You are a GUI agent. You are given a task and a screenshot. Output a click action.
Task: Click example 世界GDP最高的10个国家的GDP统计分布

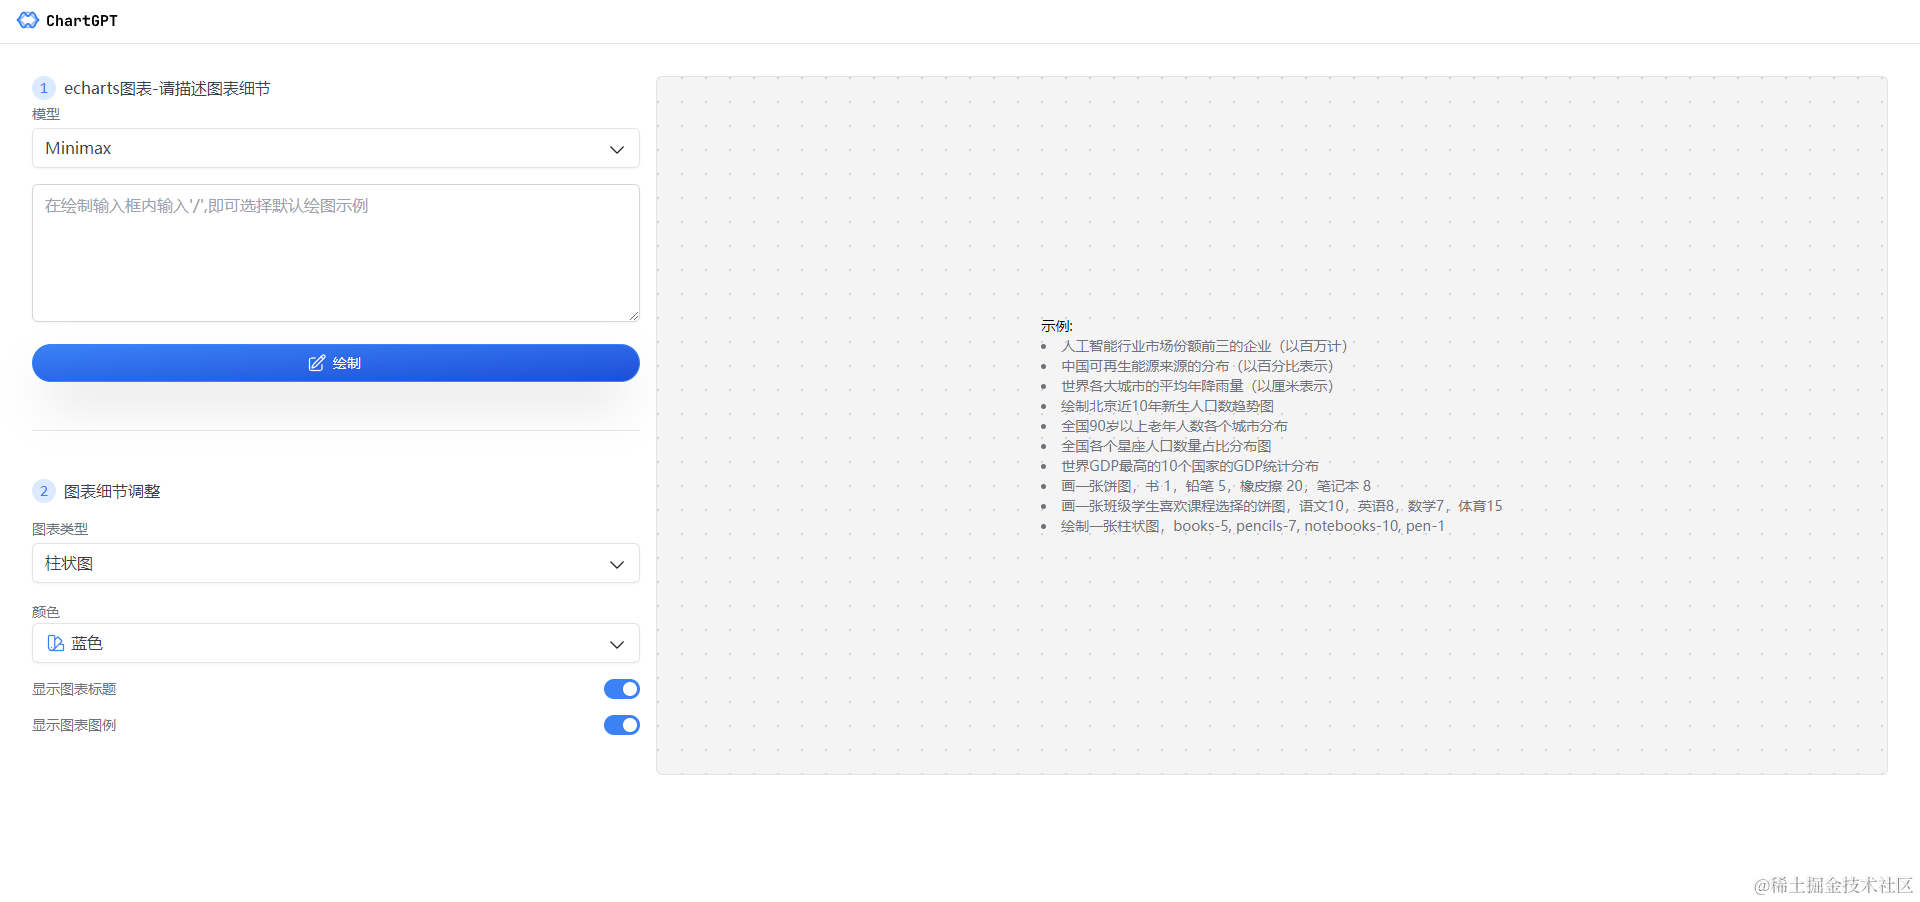click(1190, 466)
